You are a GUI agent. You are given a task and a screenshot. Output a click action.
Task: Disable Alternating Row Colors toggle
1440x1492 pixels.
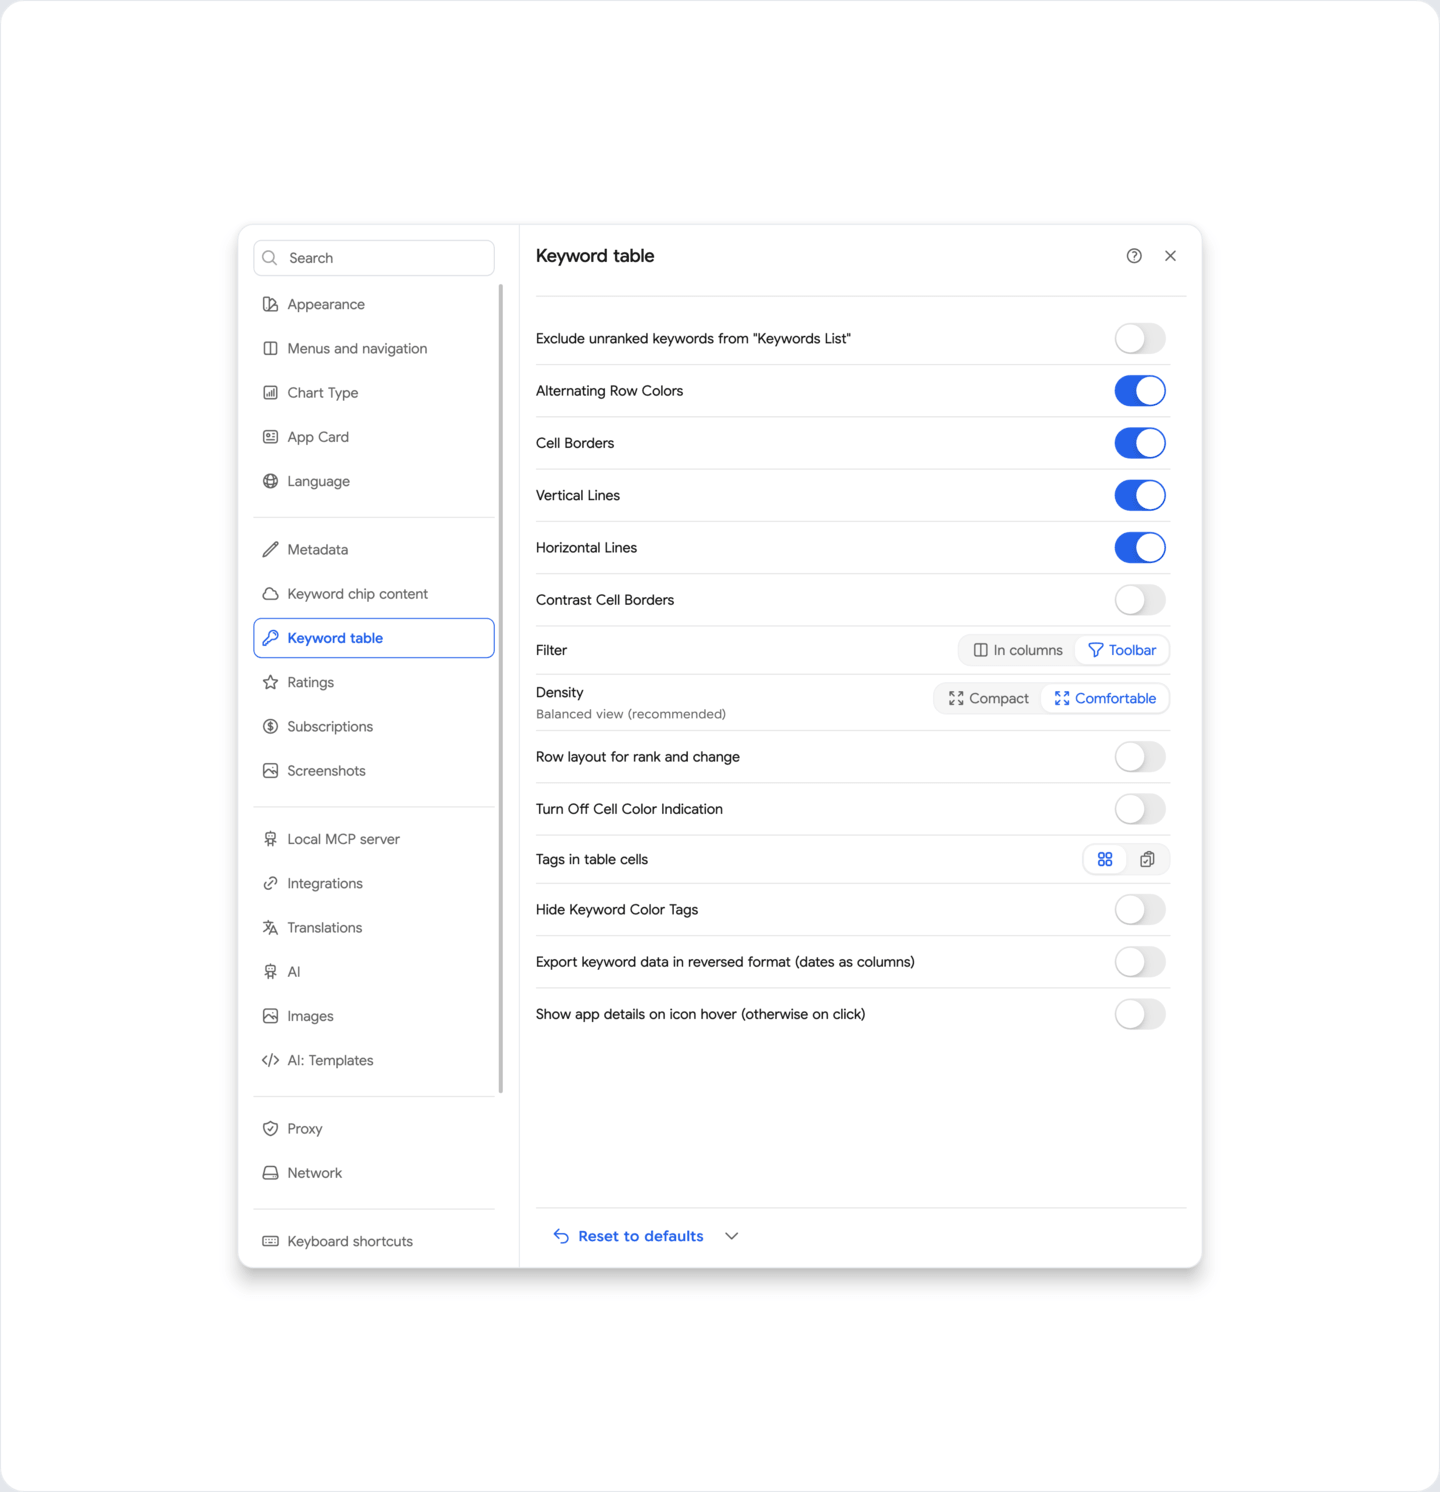[x=1140, y=391]
